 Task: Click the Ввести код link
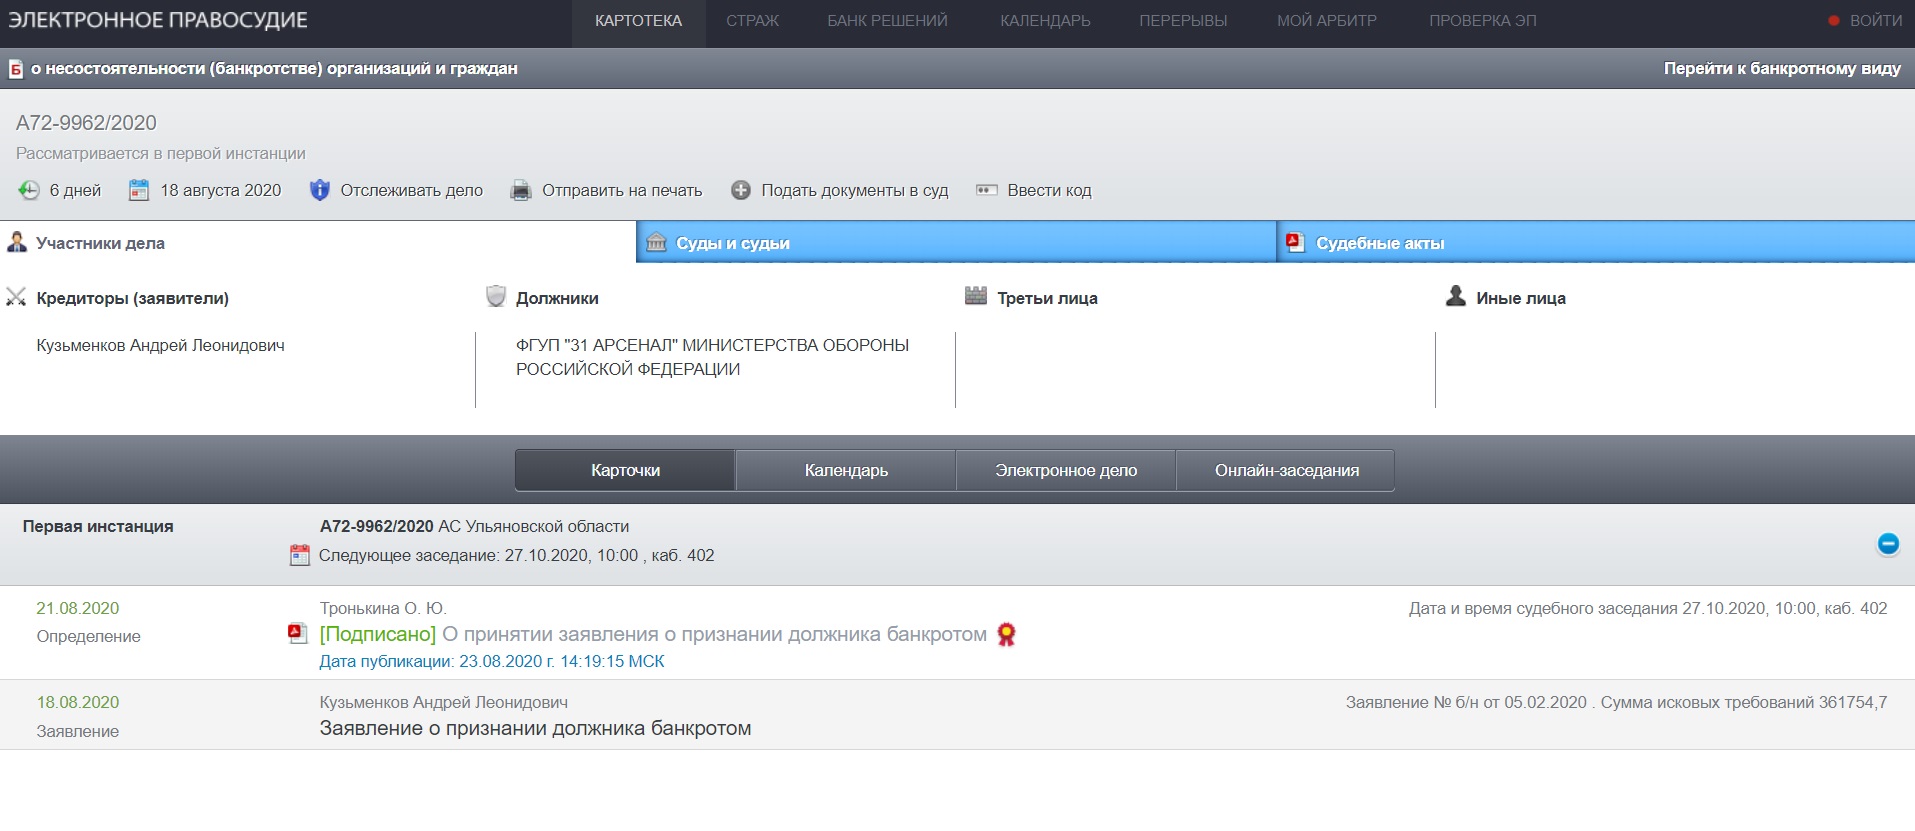pos(1049,190)
